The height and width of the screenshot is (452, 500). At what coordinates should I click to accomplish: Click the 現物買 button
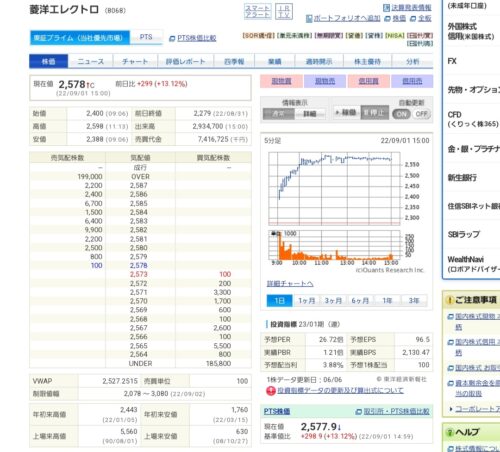(x=281, y=81)
